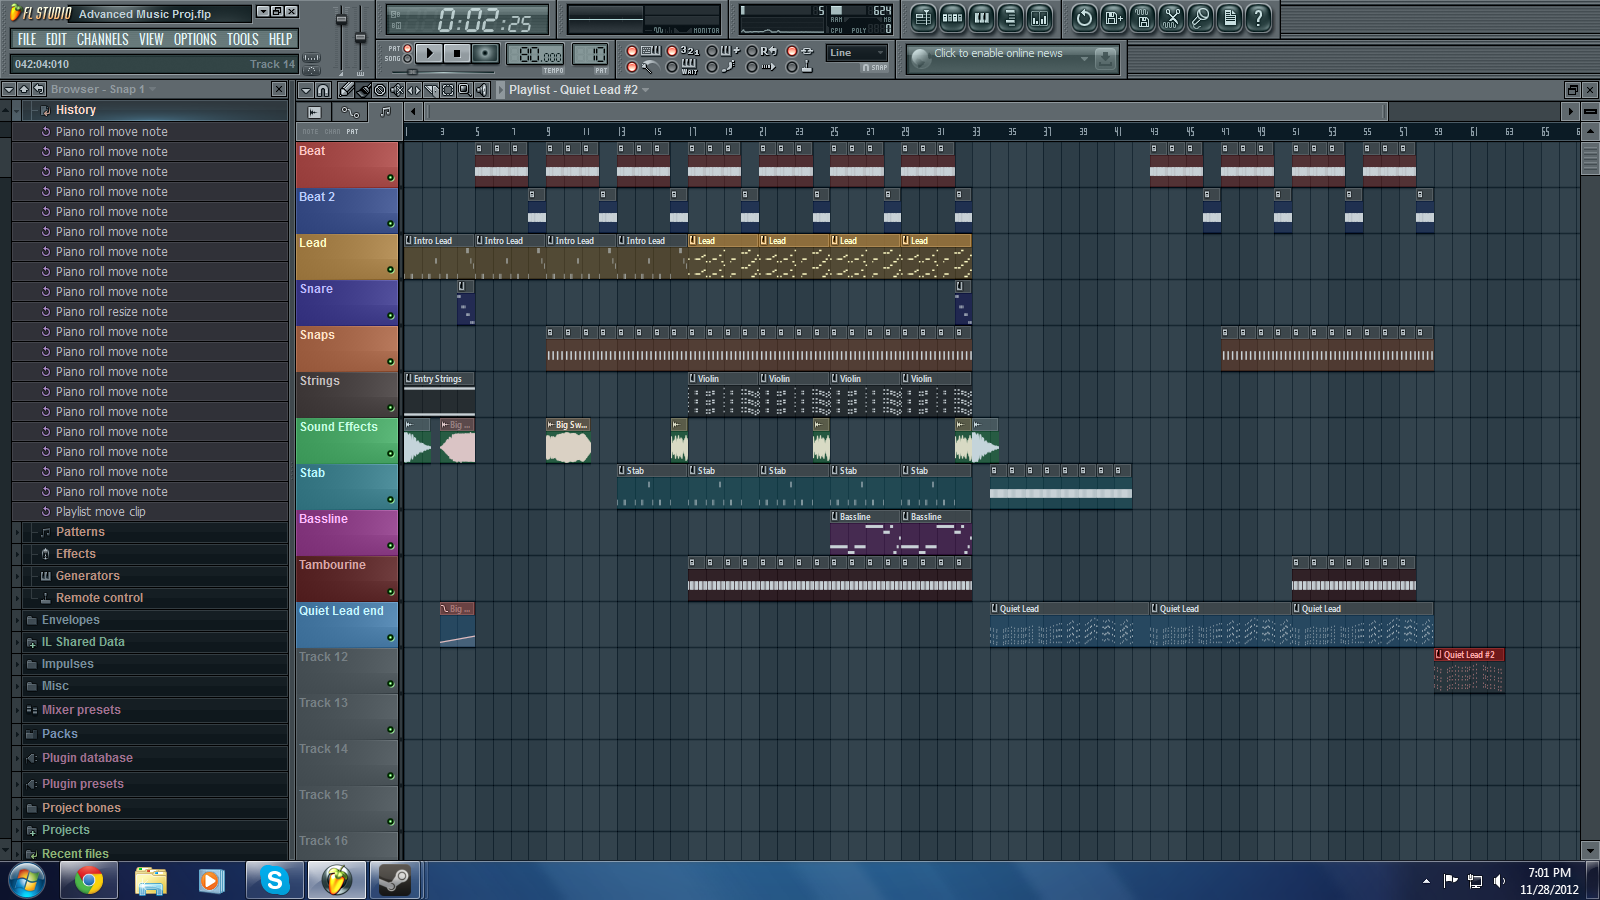Select the Delete tool in playlist toolbar
The image size is (1600, 900).
[x=380, y=90]
